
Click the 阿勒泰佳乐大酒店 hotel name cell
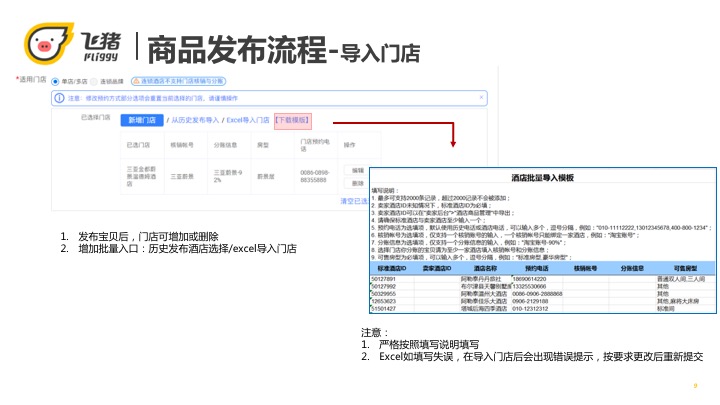pos(484,301)
